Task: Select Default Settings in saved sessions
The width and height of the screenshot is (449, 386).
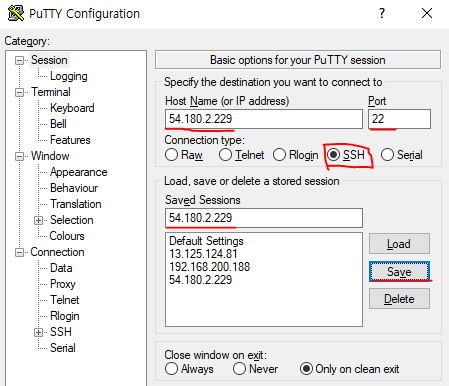Action: pos(206,241)
